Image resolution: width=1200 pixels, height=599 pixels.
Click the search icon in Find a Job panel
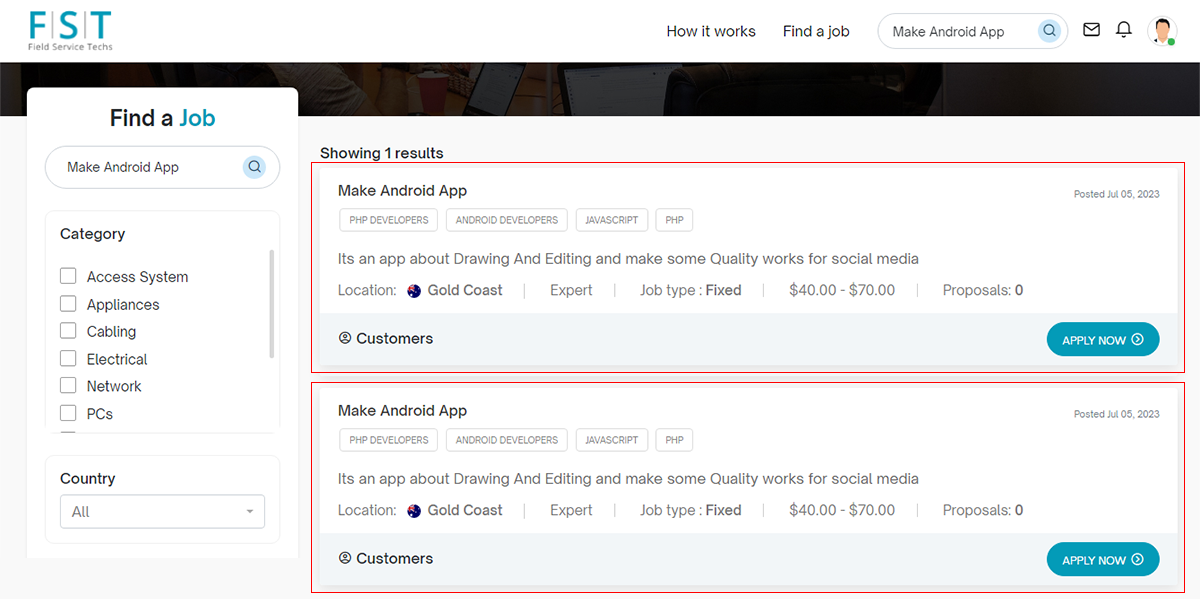point(254,167)
